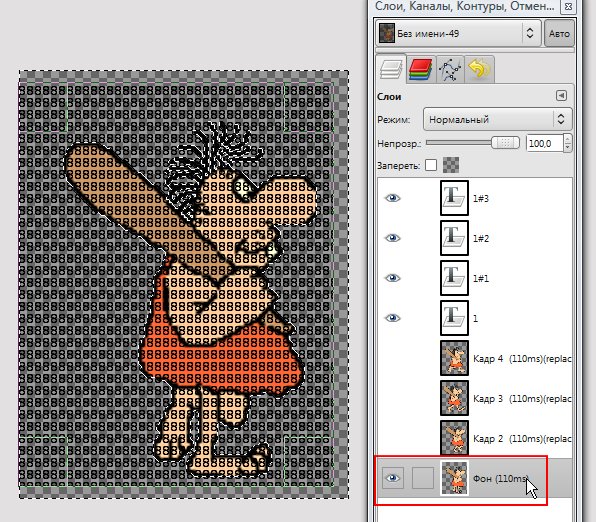The height and width of the screenshot is (522, 596).
Task: Select the 'Кадр 2' layer thumbnail
Action: pos(454,438)
